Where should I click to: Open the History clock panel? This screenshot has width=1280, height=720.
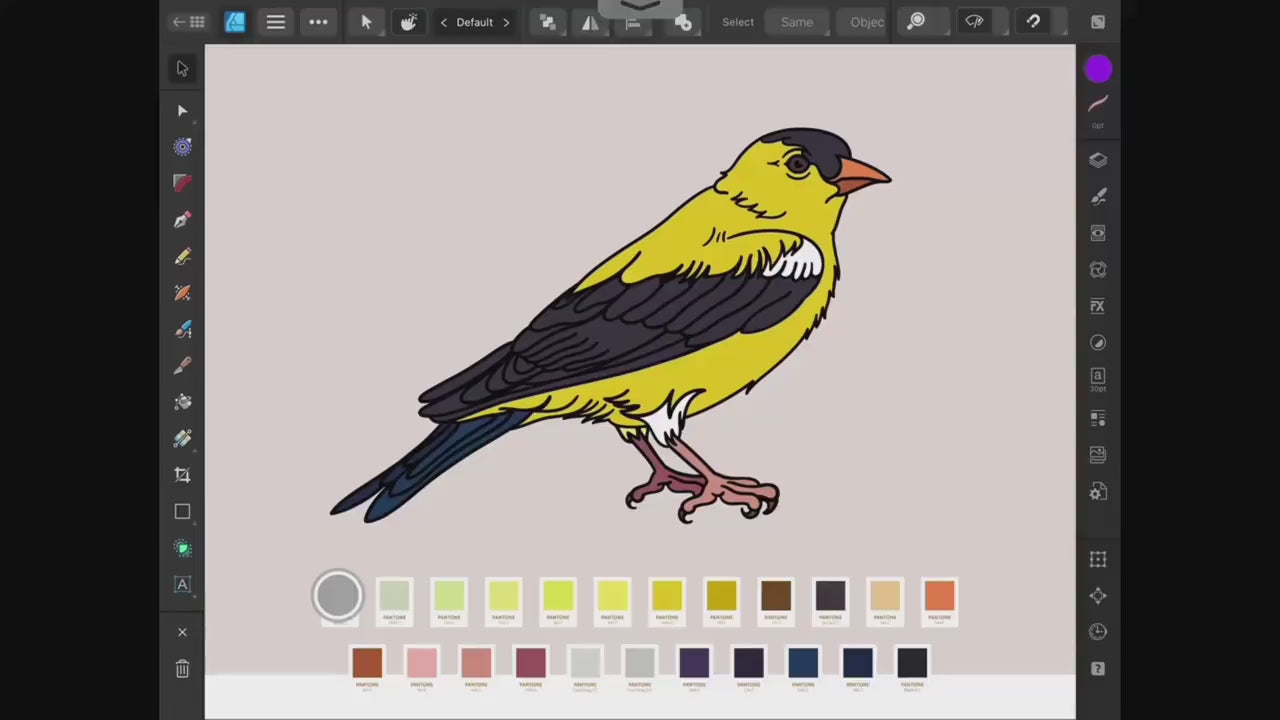1098,632
